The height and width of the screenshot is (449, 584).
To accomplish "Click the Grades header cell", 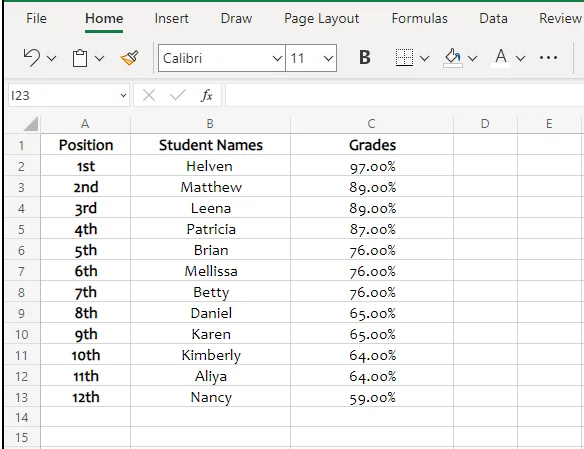I will 372,145.
